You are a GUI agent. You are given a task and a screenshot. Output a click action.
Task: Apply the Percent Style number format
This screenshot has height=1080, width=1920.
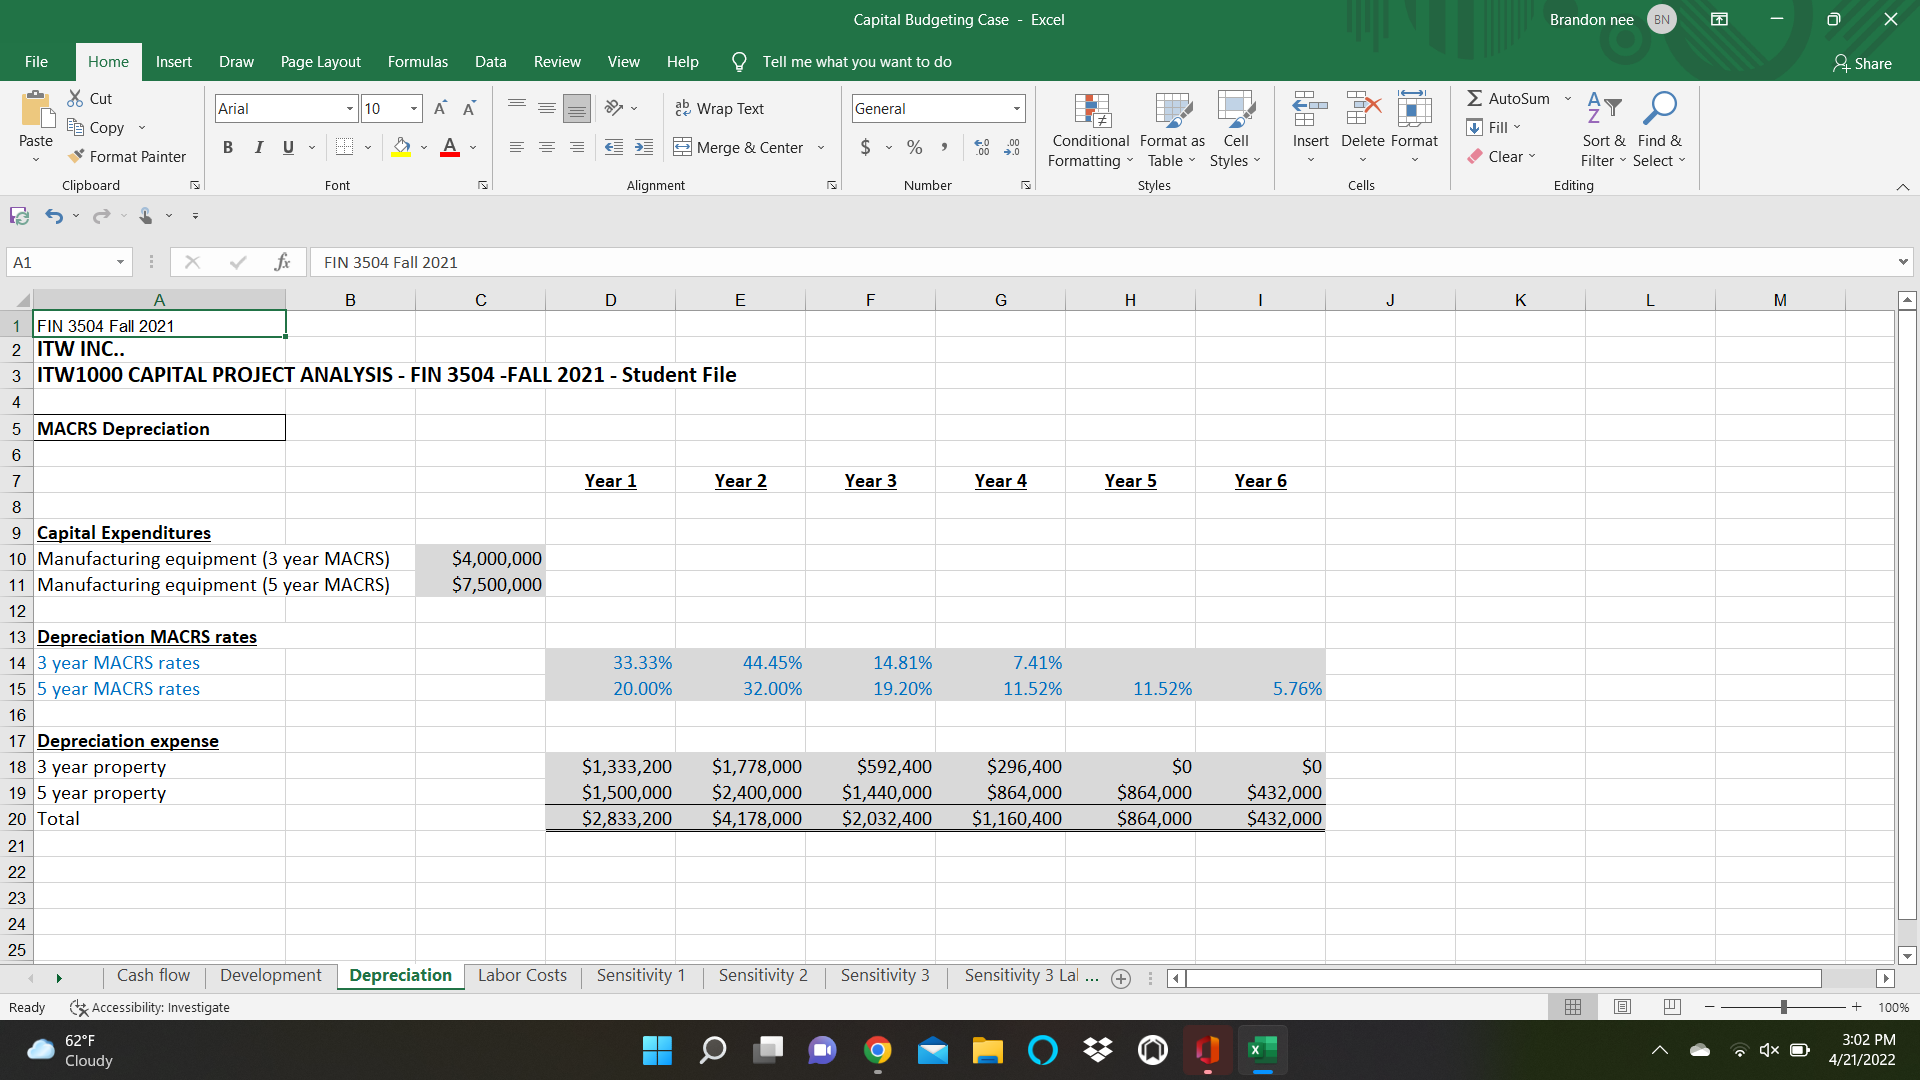(x=913, y=147)
